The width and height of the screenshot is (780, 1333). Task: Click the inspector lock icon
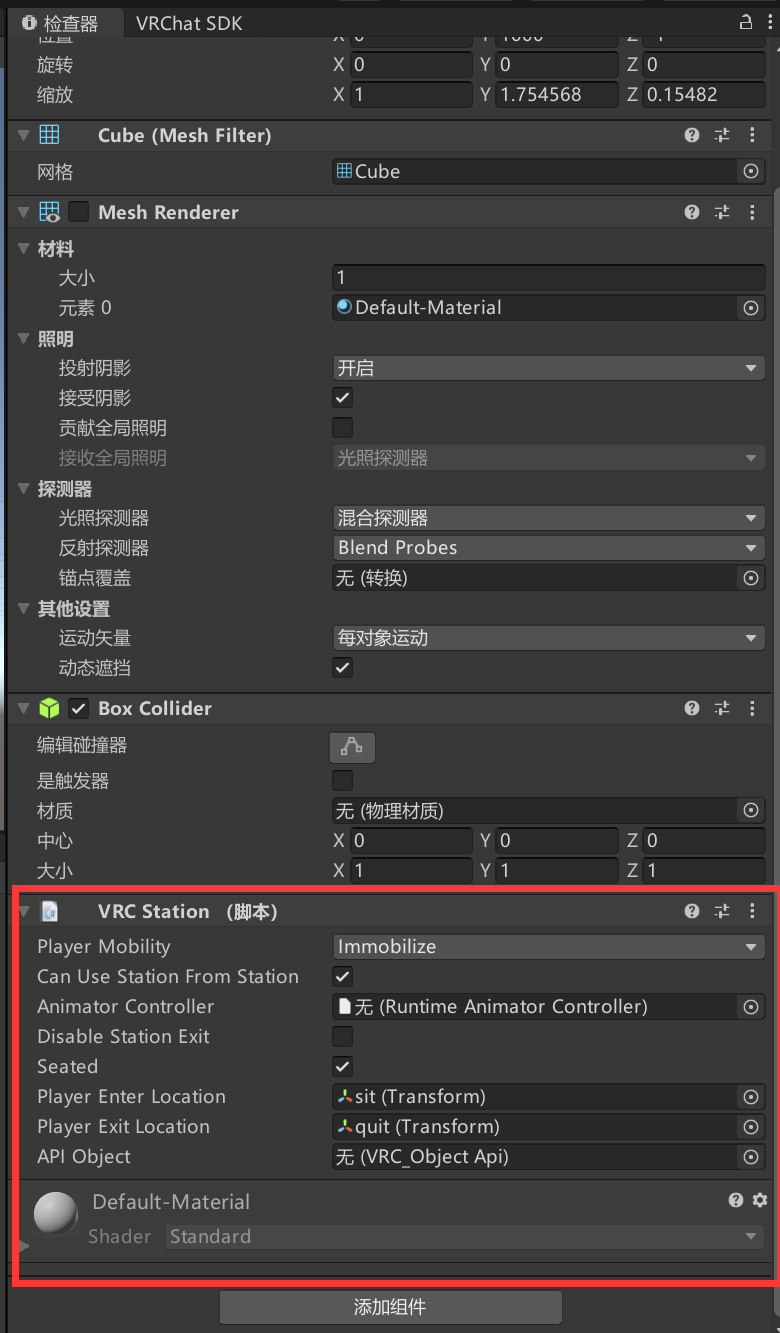746,20
